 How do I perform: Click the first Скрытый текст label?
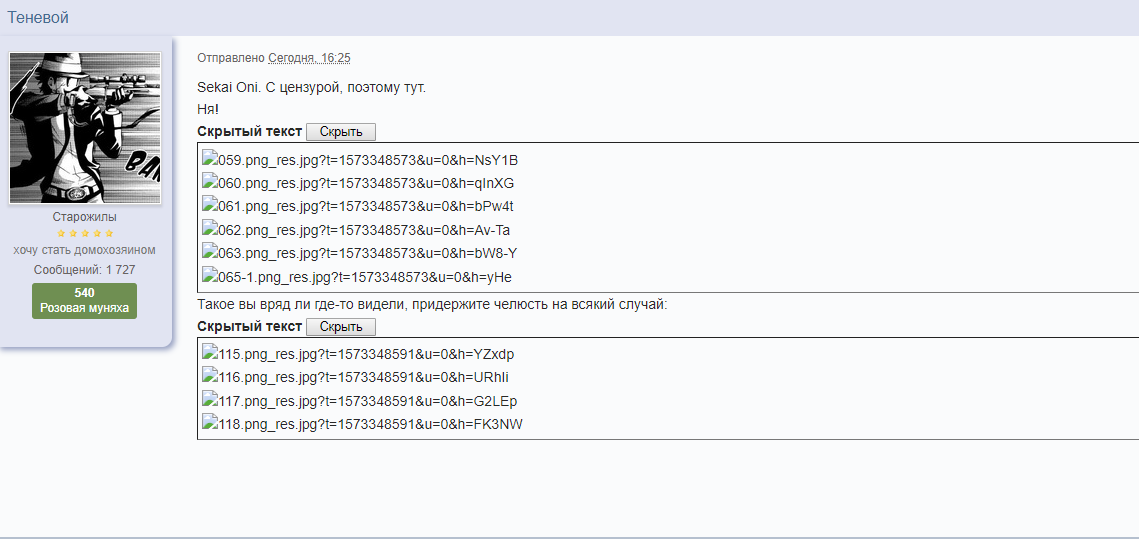[249, 132]
